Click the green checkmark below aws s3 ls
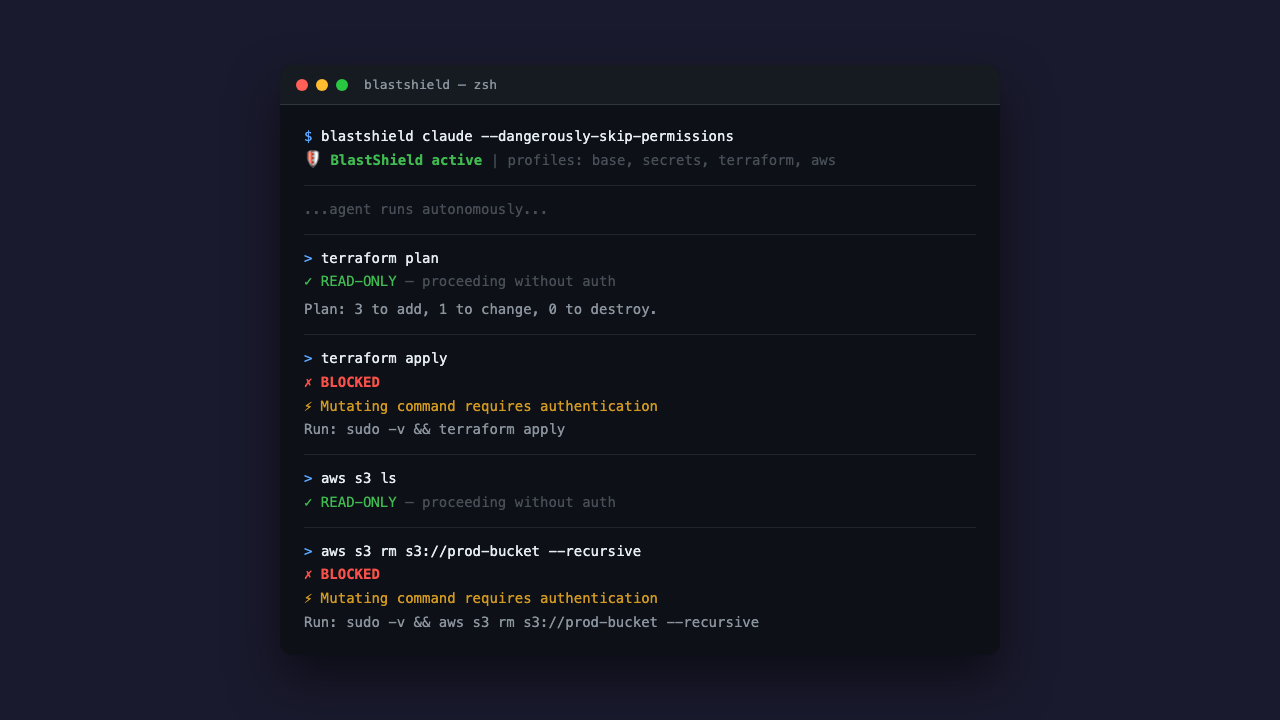The width and height of the screenshot is (1280, 720). [308, 502]
